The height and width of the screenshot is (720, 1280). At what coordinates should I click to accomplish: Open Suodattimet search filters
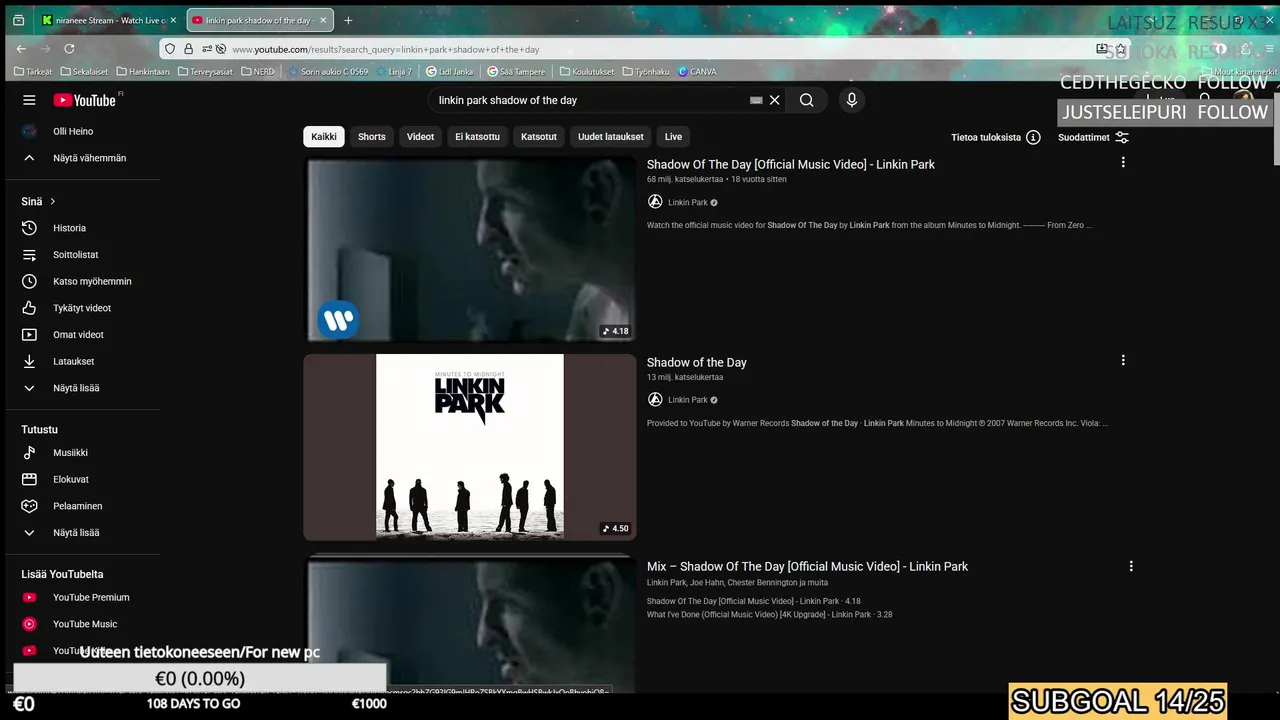click(1093, 137)
